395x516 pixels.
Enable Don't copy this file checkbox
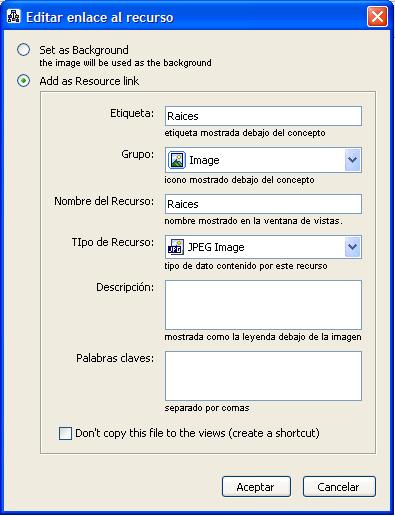tap(65, 434)
